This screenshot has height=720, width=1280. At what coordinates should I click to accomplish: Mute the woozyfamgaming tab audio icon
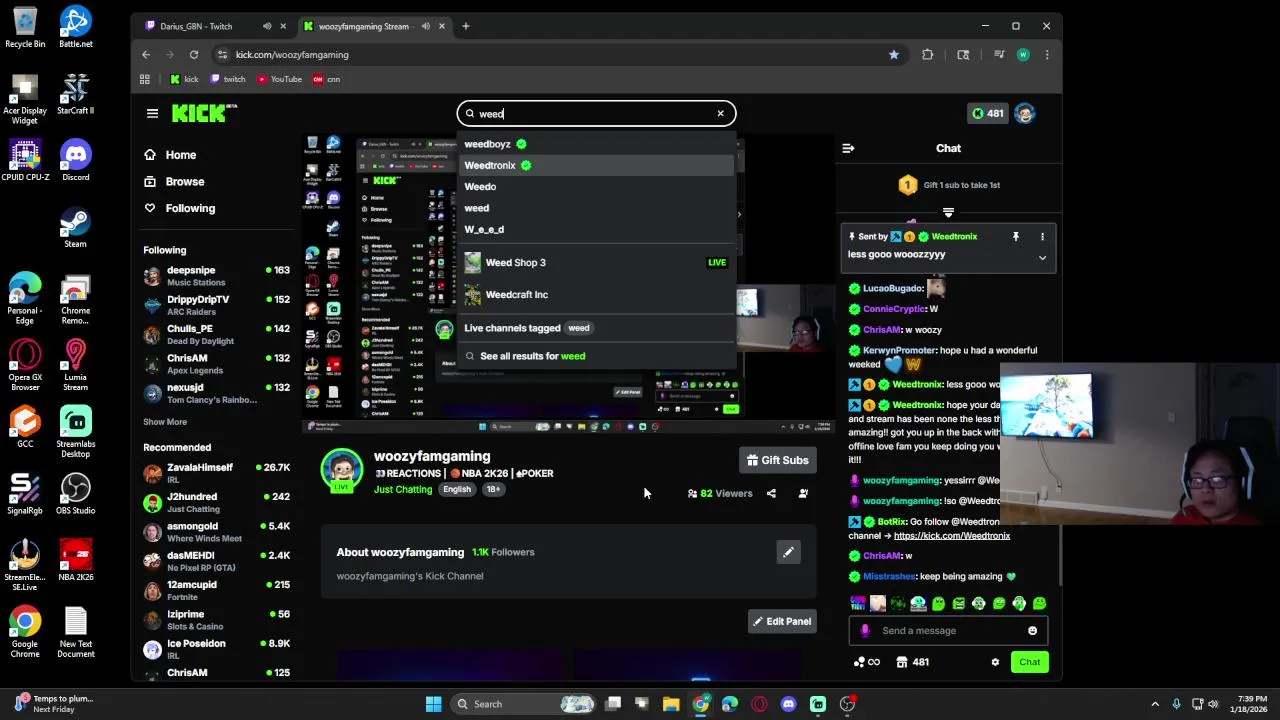coord(426,26)
